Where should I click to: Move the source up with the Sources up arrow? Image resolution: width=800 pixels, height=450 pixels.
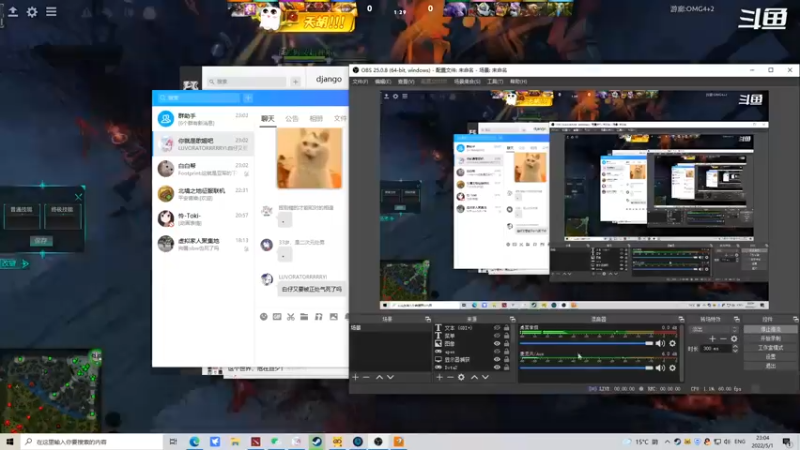coord(474,377)
